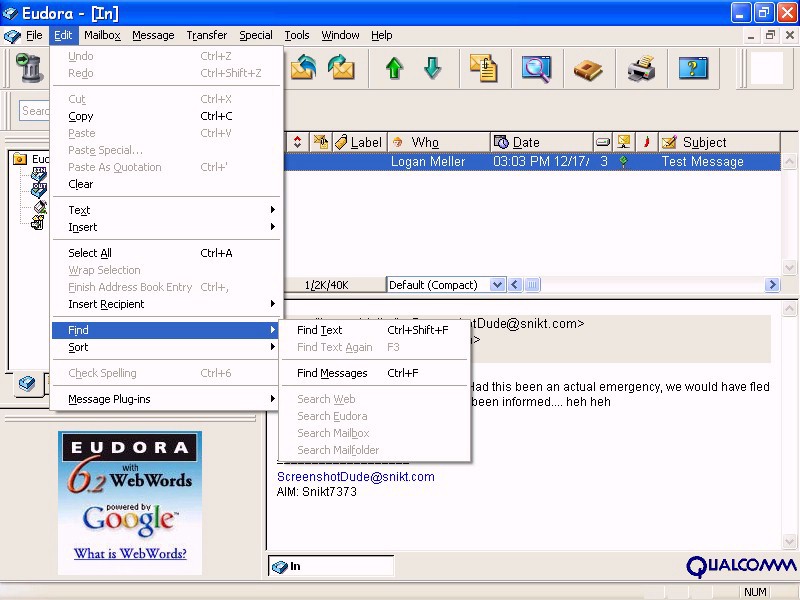Open the Address Book icon
The image size is (800, 600).
588,69
